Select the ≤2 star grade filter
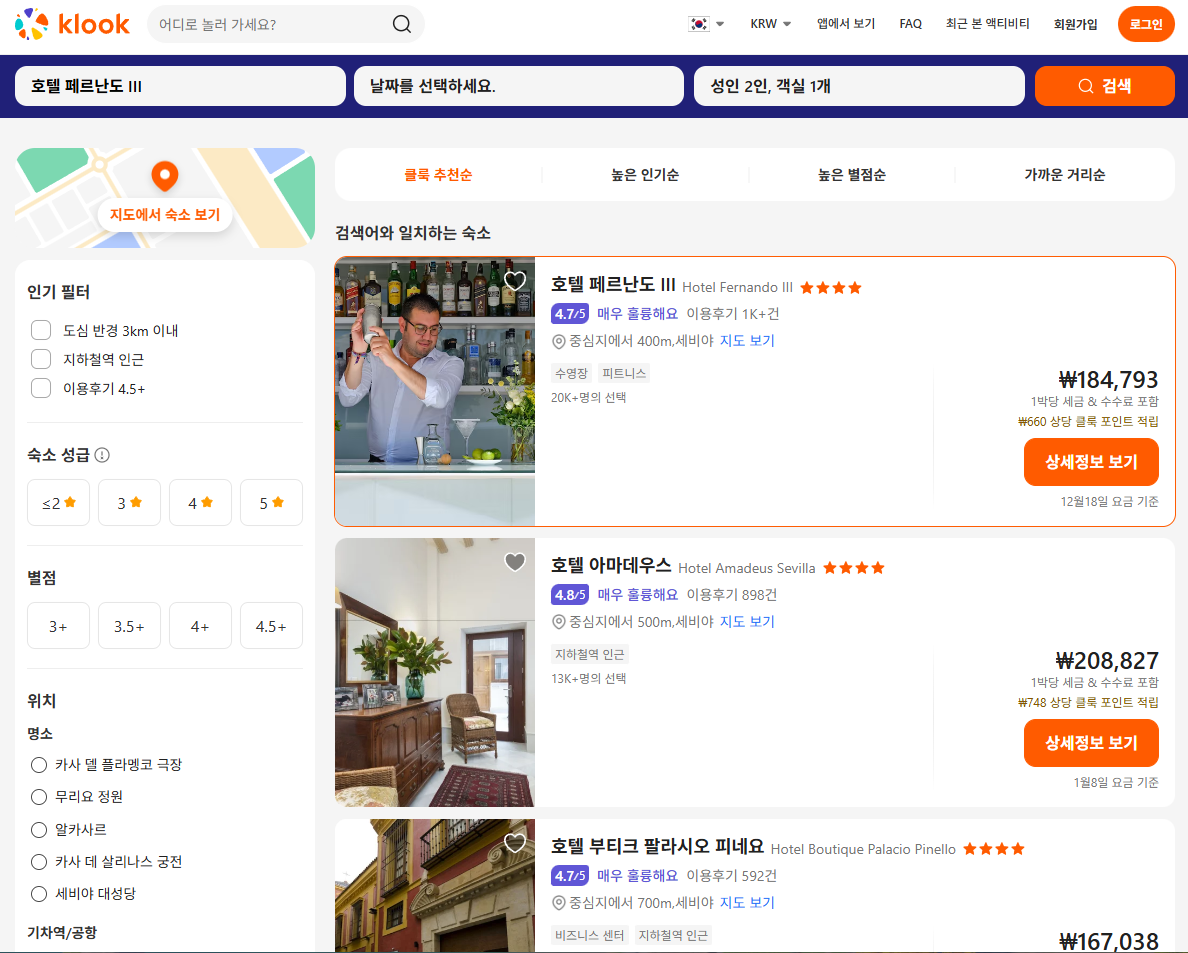The image size is (1188, 953). click(x=58, y=502)
